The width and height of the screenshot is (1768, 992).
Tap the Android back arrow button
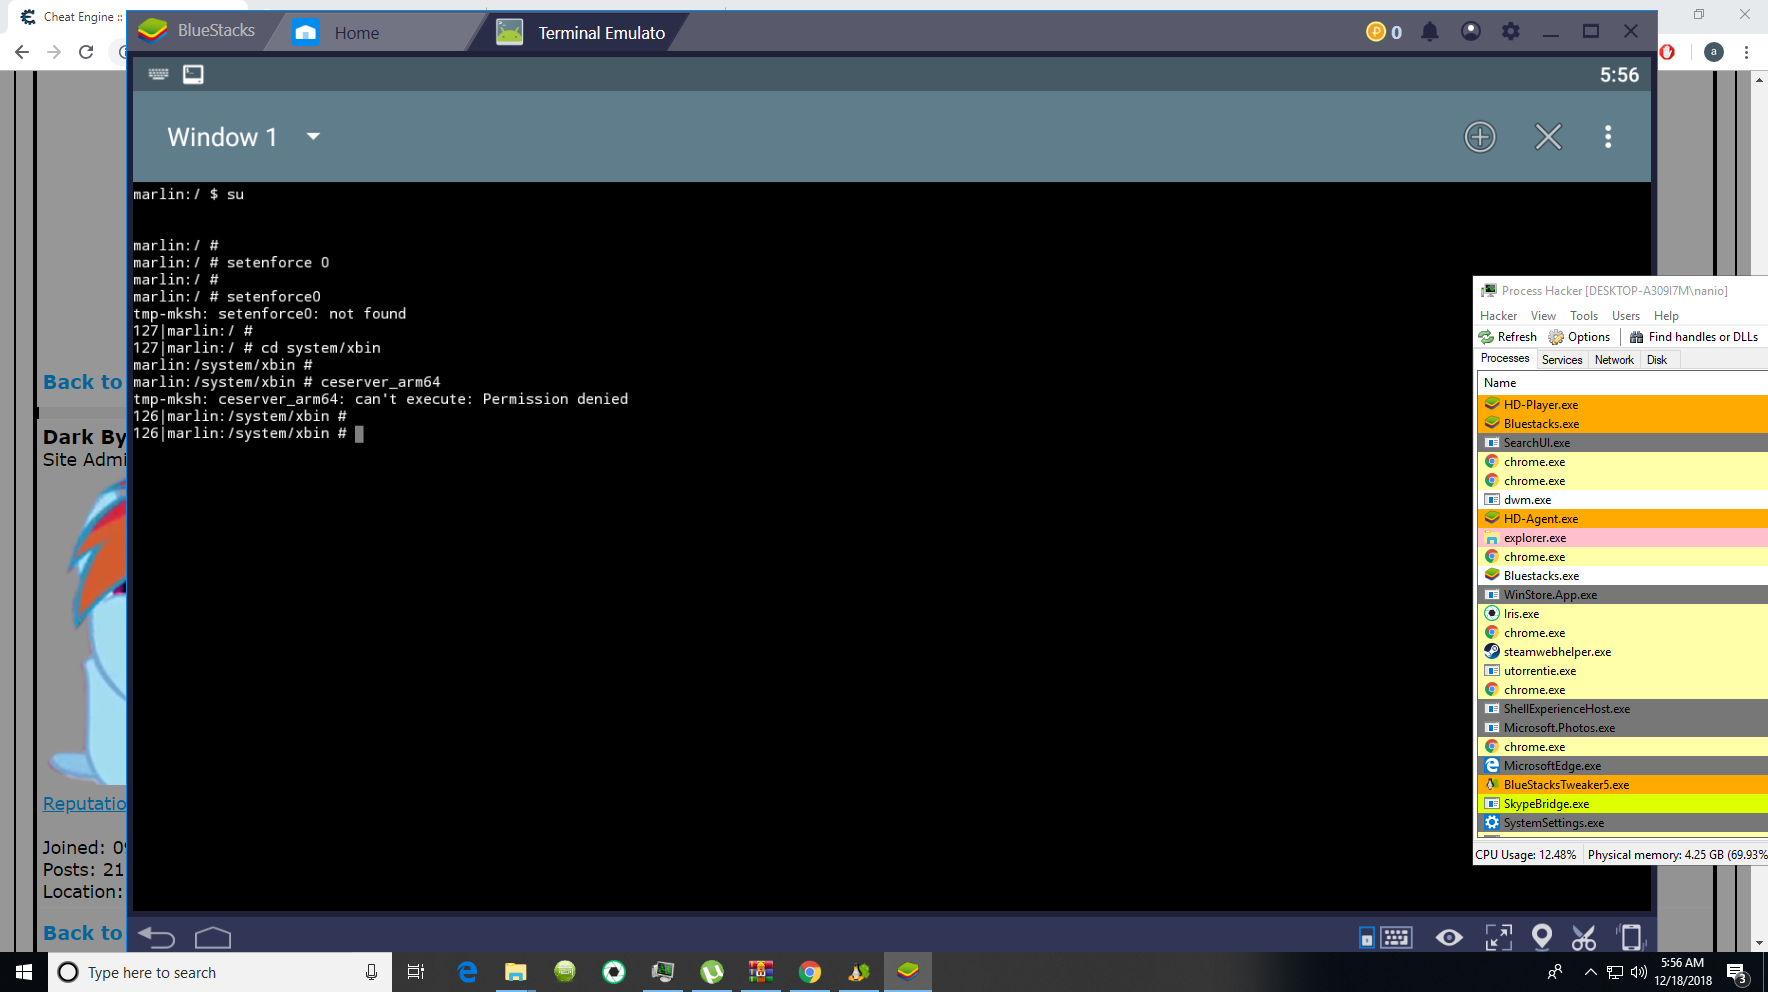click(x=156, y=937)
